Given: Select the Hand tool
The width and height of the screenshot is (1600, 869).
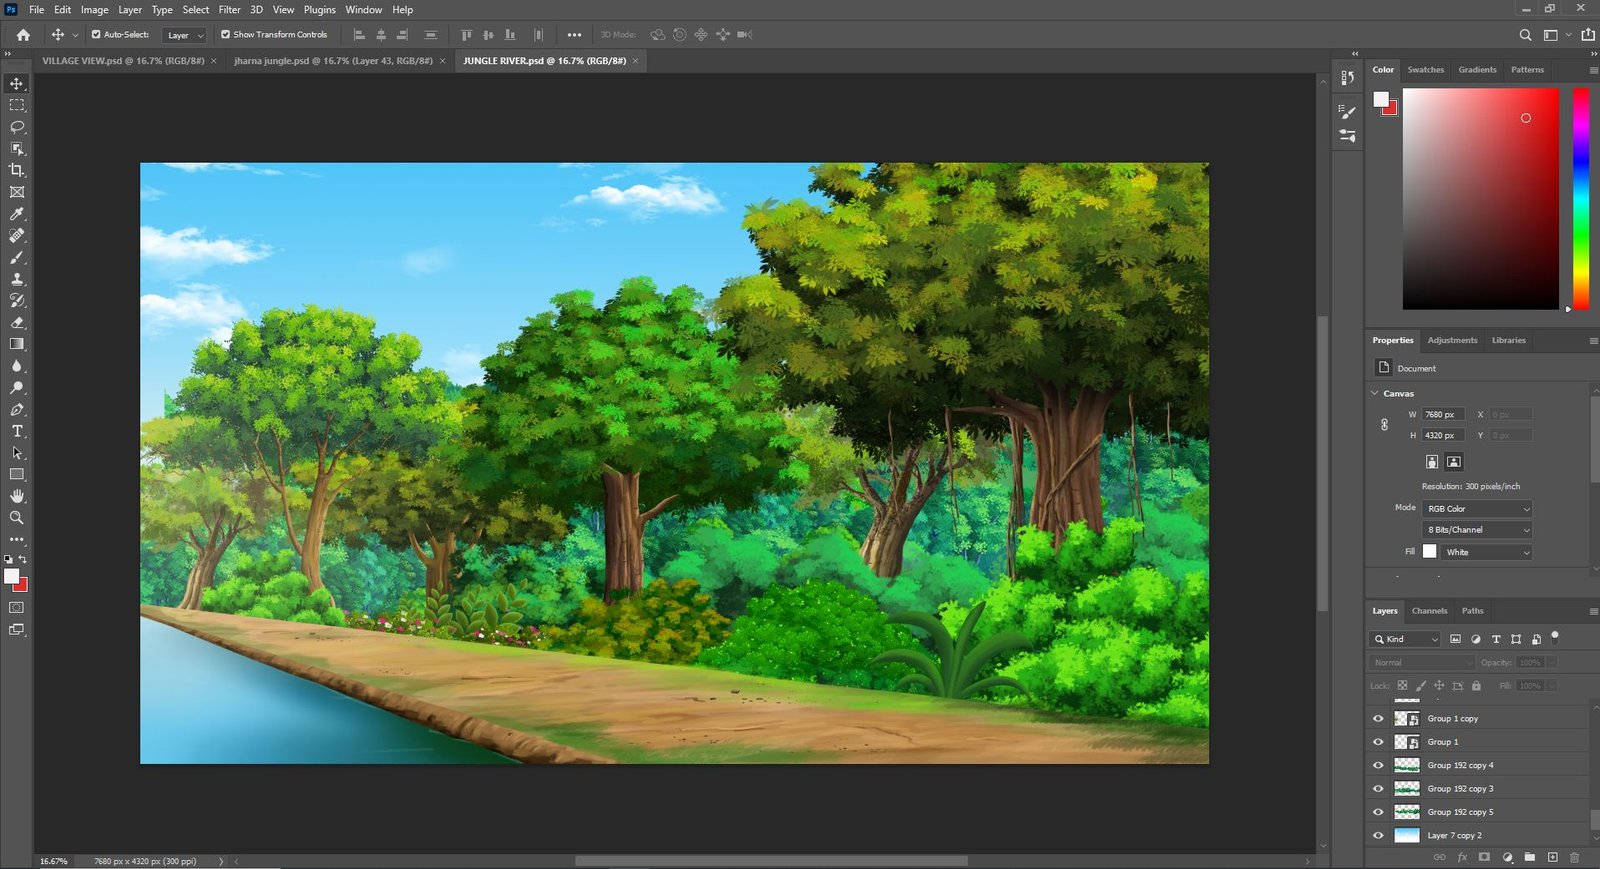Looking at the screenshot, I should (x=17, y=496).
